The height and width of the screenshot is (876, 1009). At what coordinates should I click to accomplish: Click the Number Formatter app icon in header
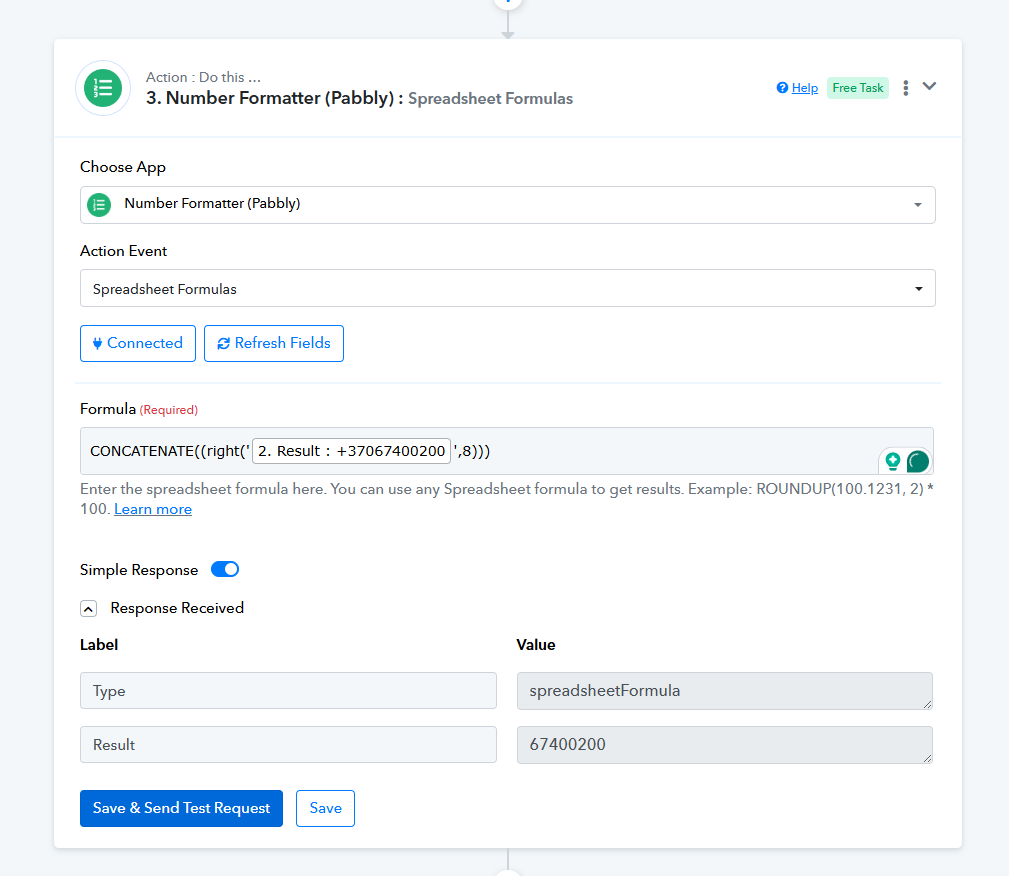(103, 88)
